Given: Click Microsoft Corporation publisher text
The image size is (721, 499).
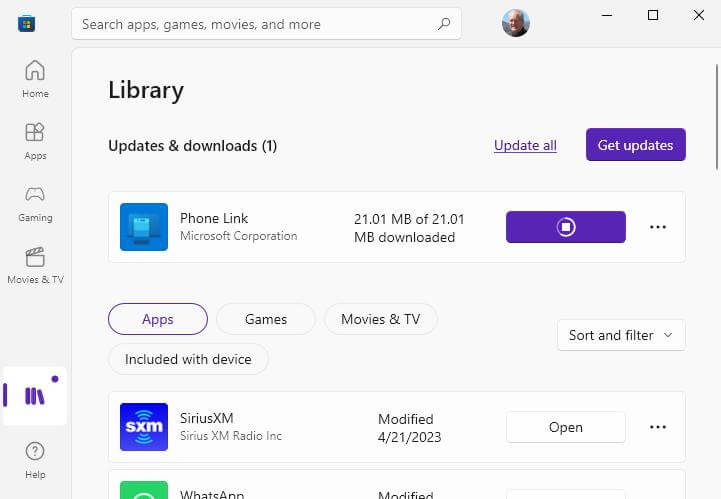Looking at the screenshot, I should tap(239, 236).
